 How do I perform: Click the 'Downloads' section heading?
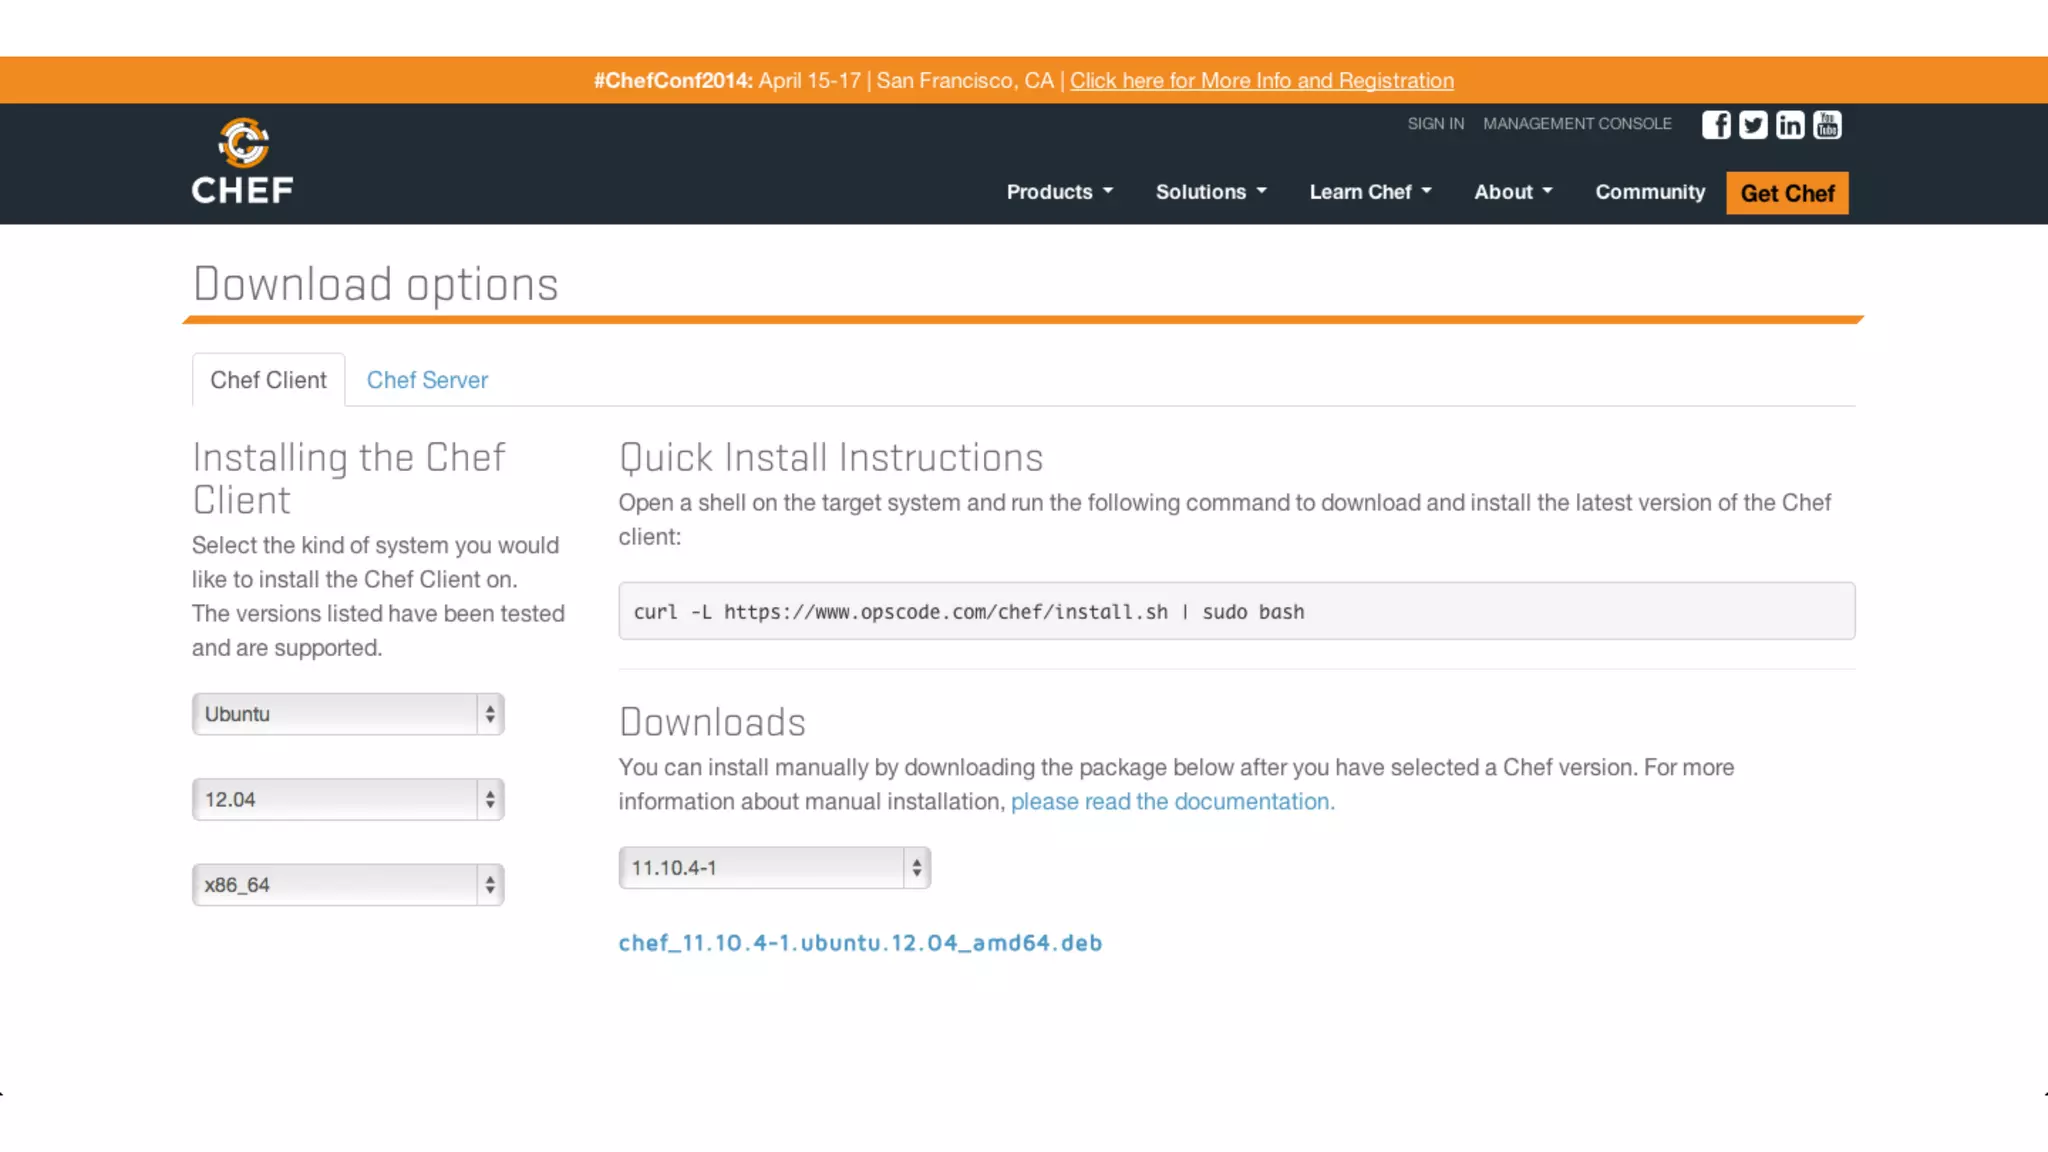712,722
